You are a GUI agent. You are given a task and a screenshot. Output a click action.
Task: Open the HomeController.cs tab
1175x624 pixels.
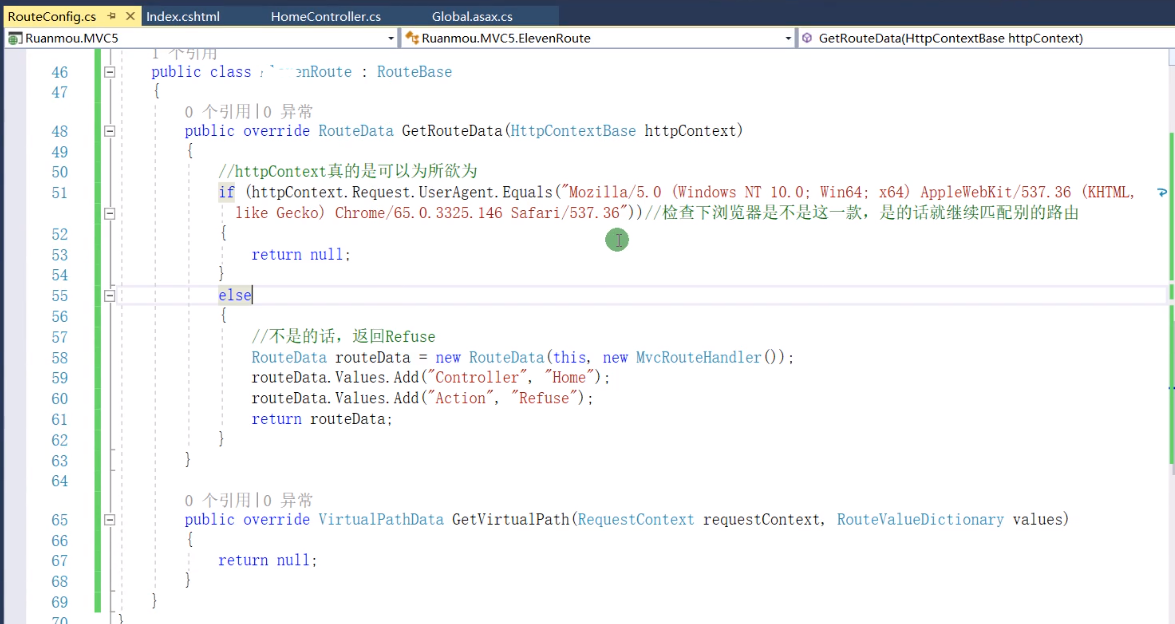coord(326,16)
